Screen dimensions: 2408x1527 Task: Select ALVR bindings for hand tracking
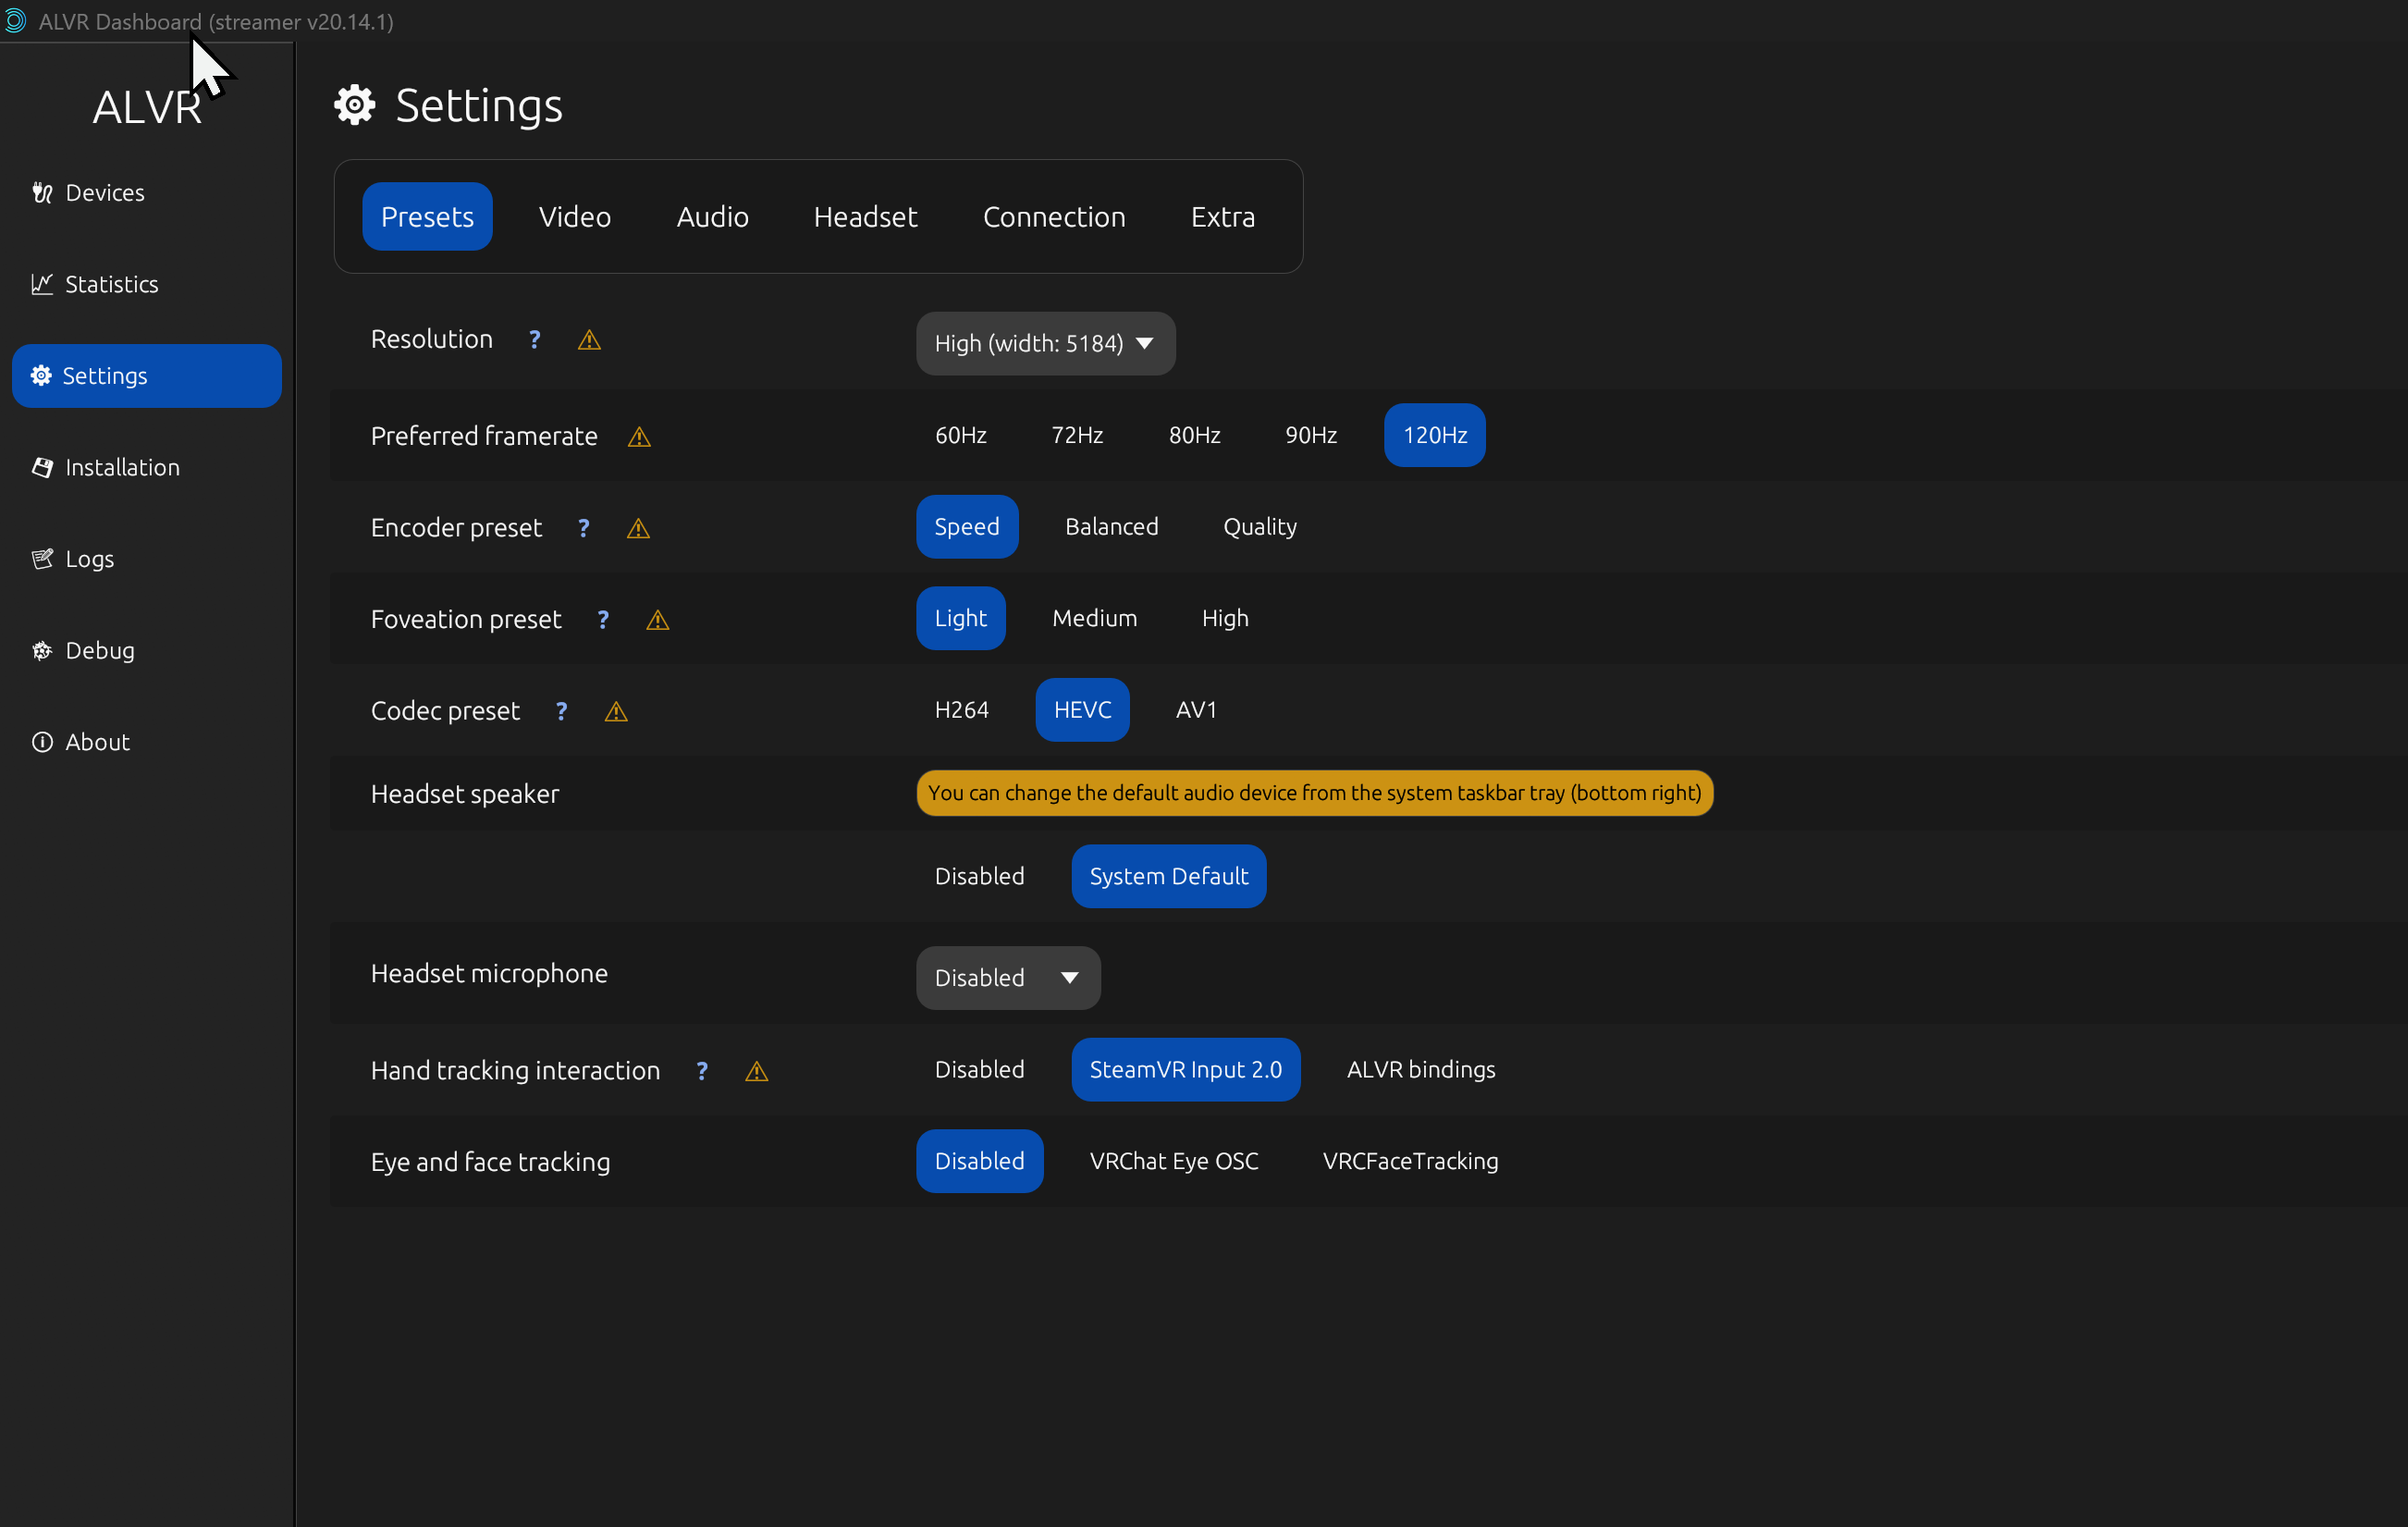1420,1069
